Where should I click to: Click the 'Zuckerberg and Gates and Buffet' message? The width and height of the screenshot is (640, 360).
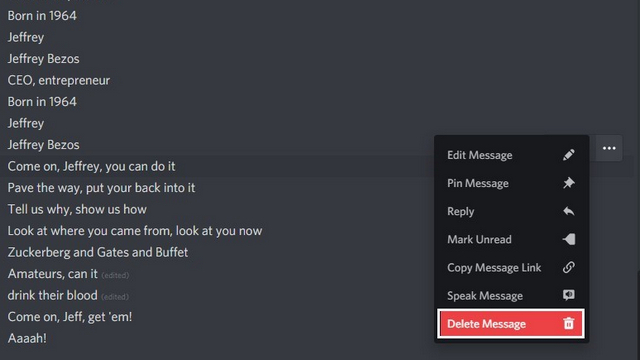pyautogui.click(x=98, y=252)
